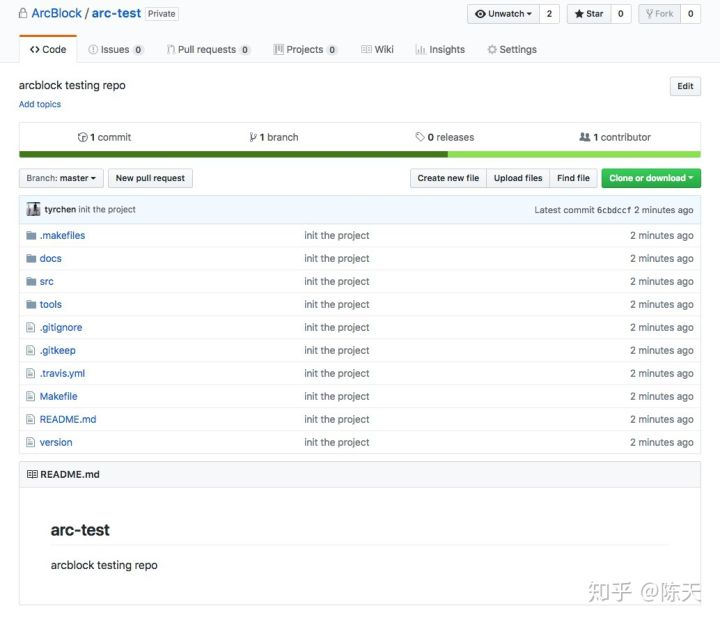Open latest commit hash 6cbdccf
720x622 pixels.
tap(614, 210)
